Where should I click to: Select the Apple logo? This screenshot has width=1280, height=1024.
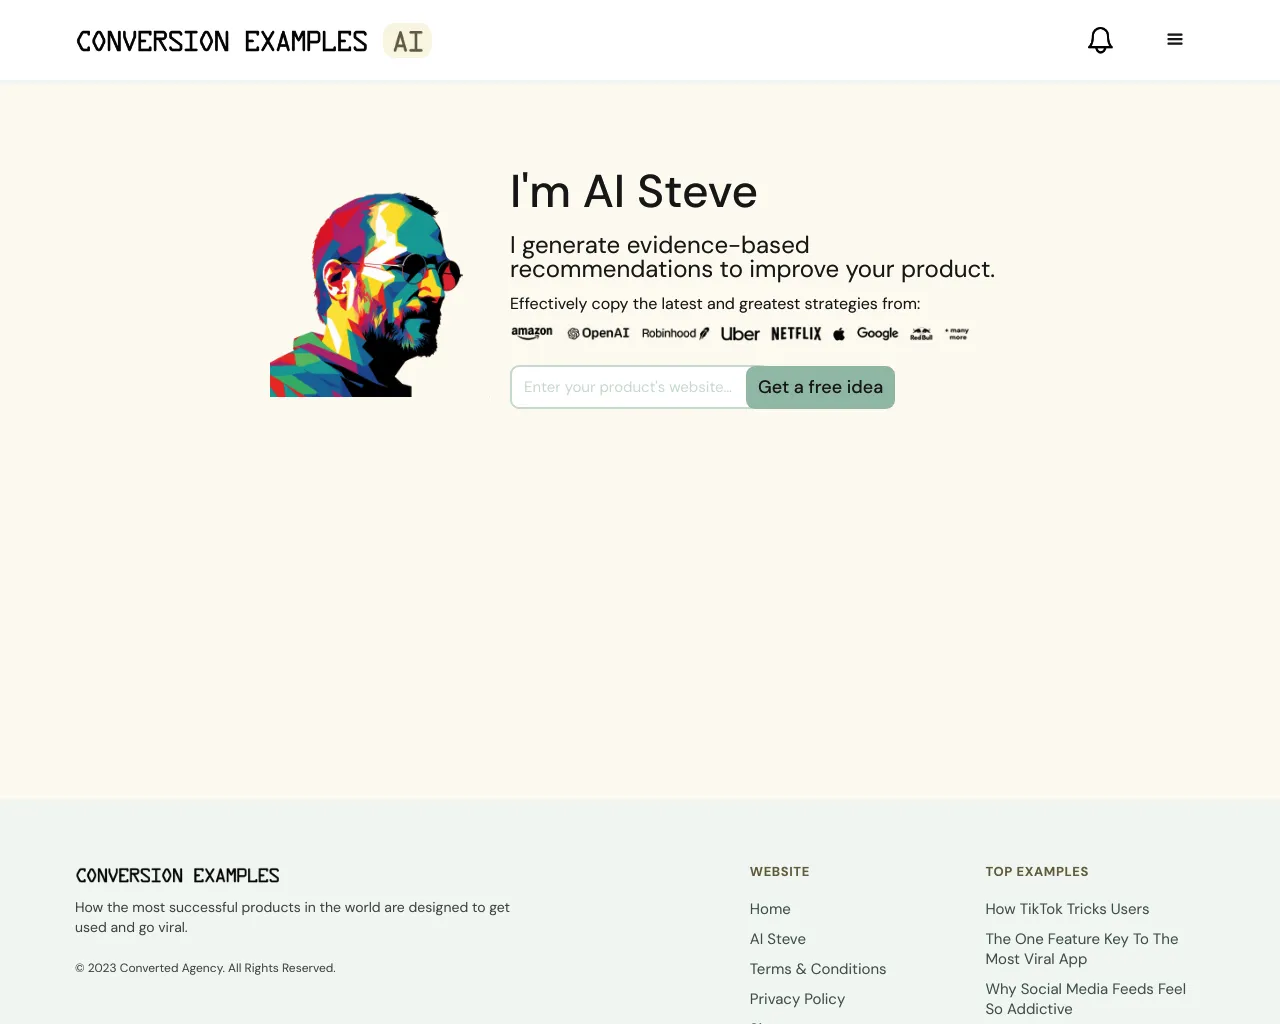[838, 333]
